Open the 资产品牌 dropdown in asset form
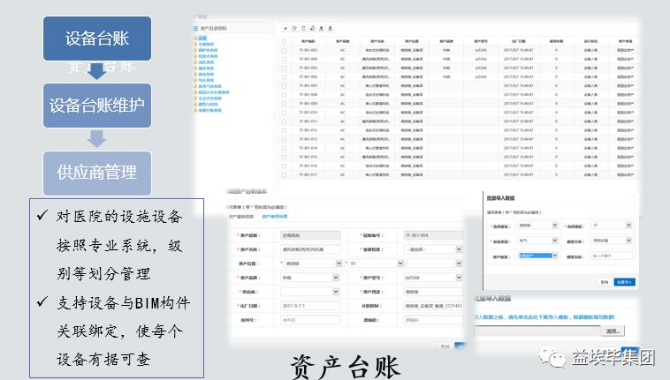The width and height of the screenshot is (670, 380). (x=310, y=277)
